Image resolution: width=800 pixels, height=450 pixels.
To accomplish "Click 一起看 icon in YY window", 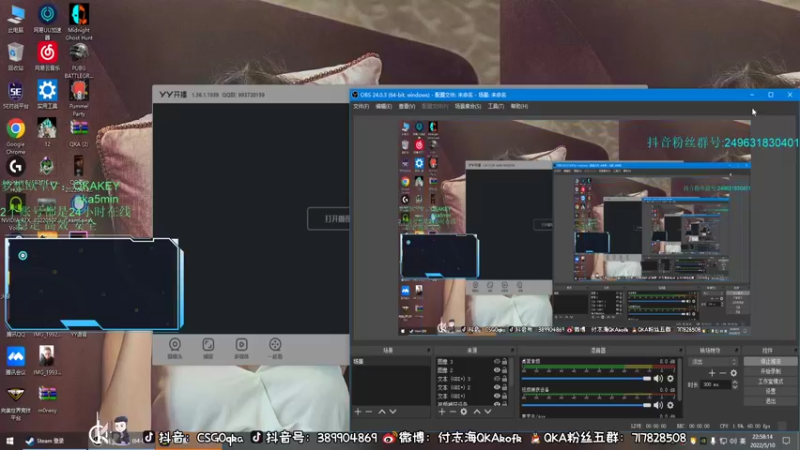I will pos(275,348).
